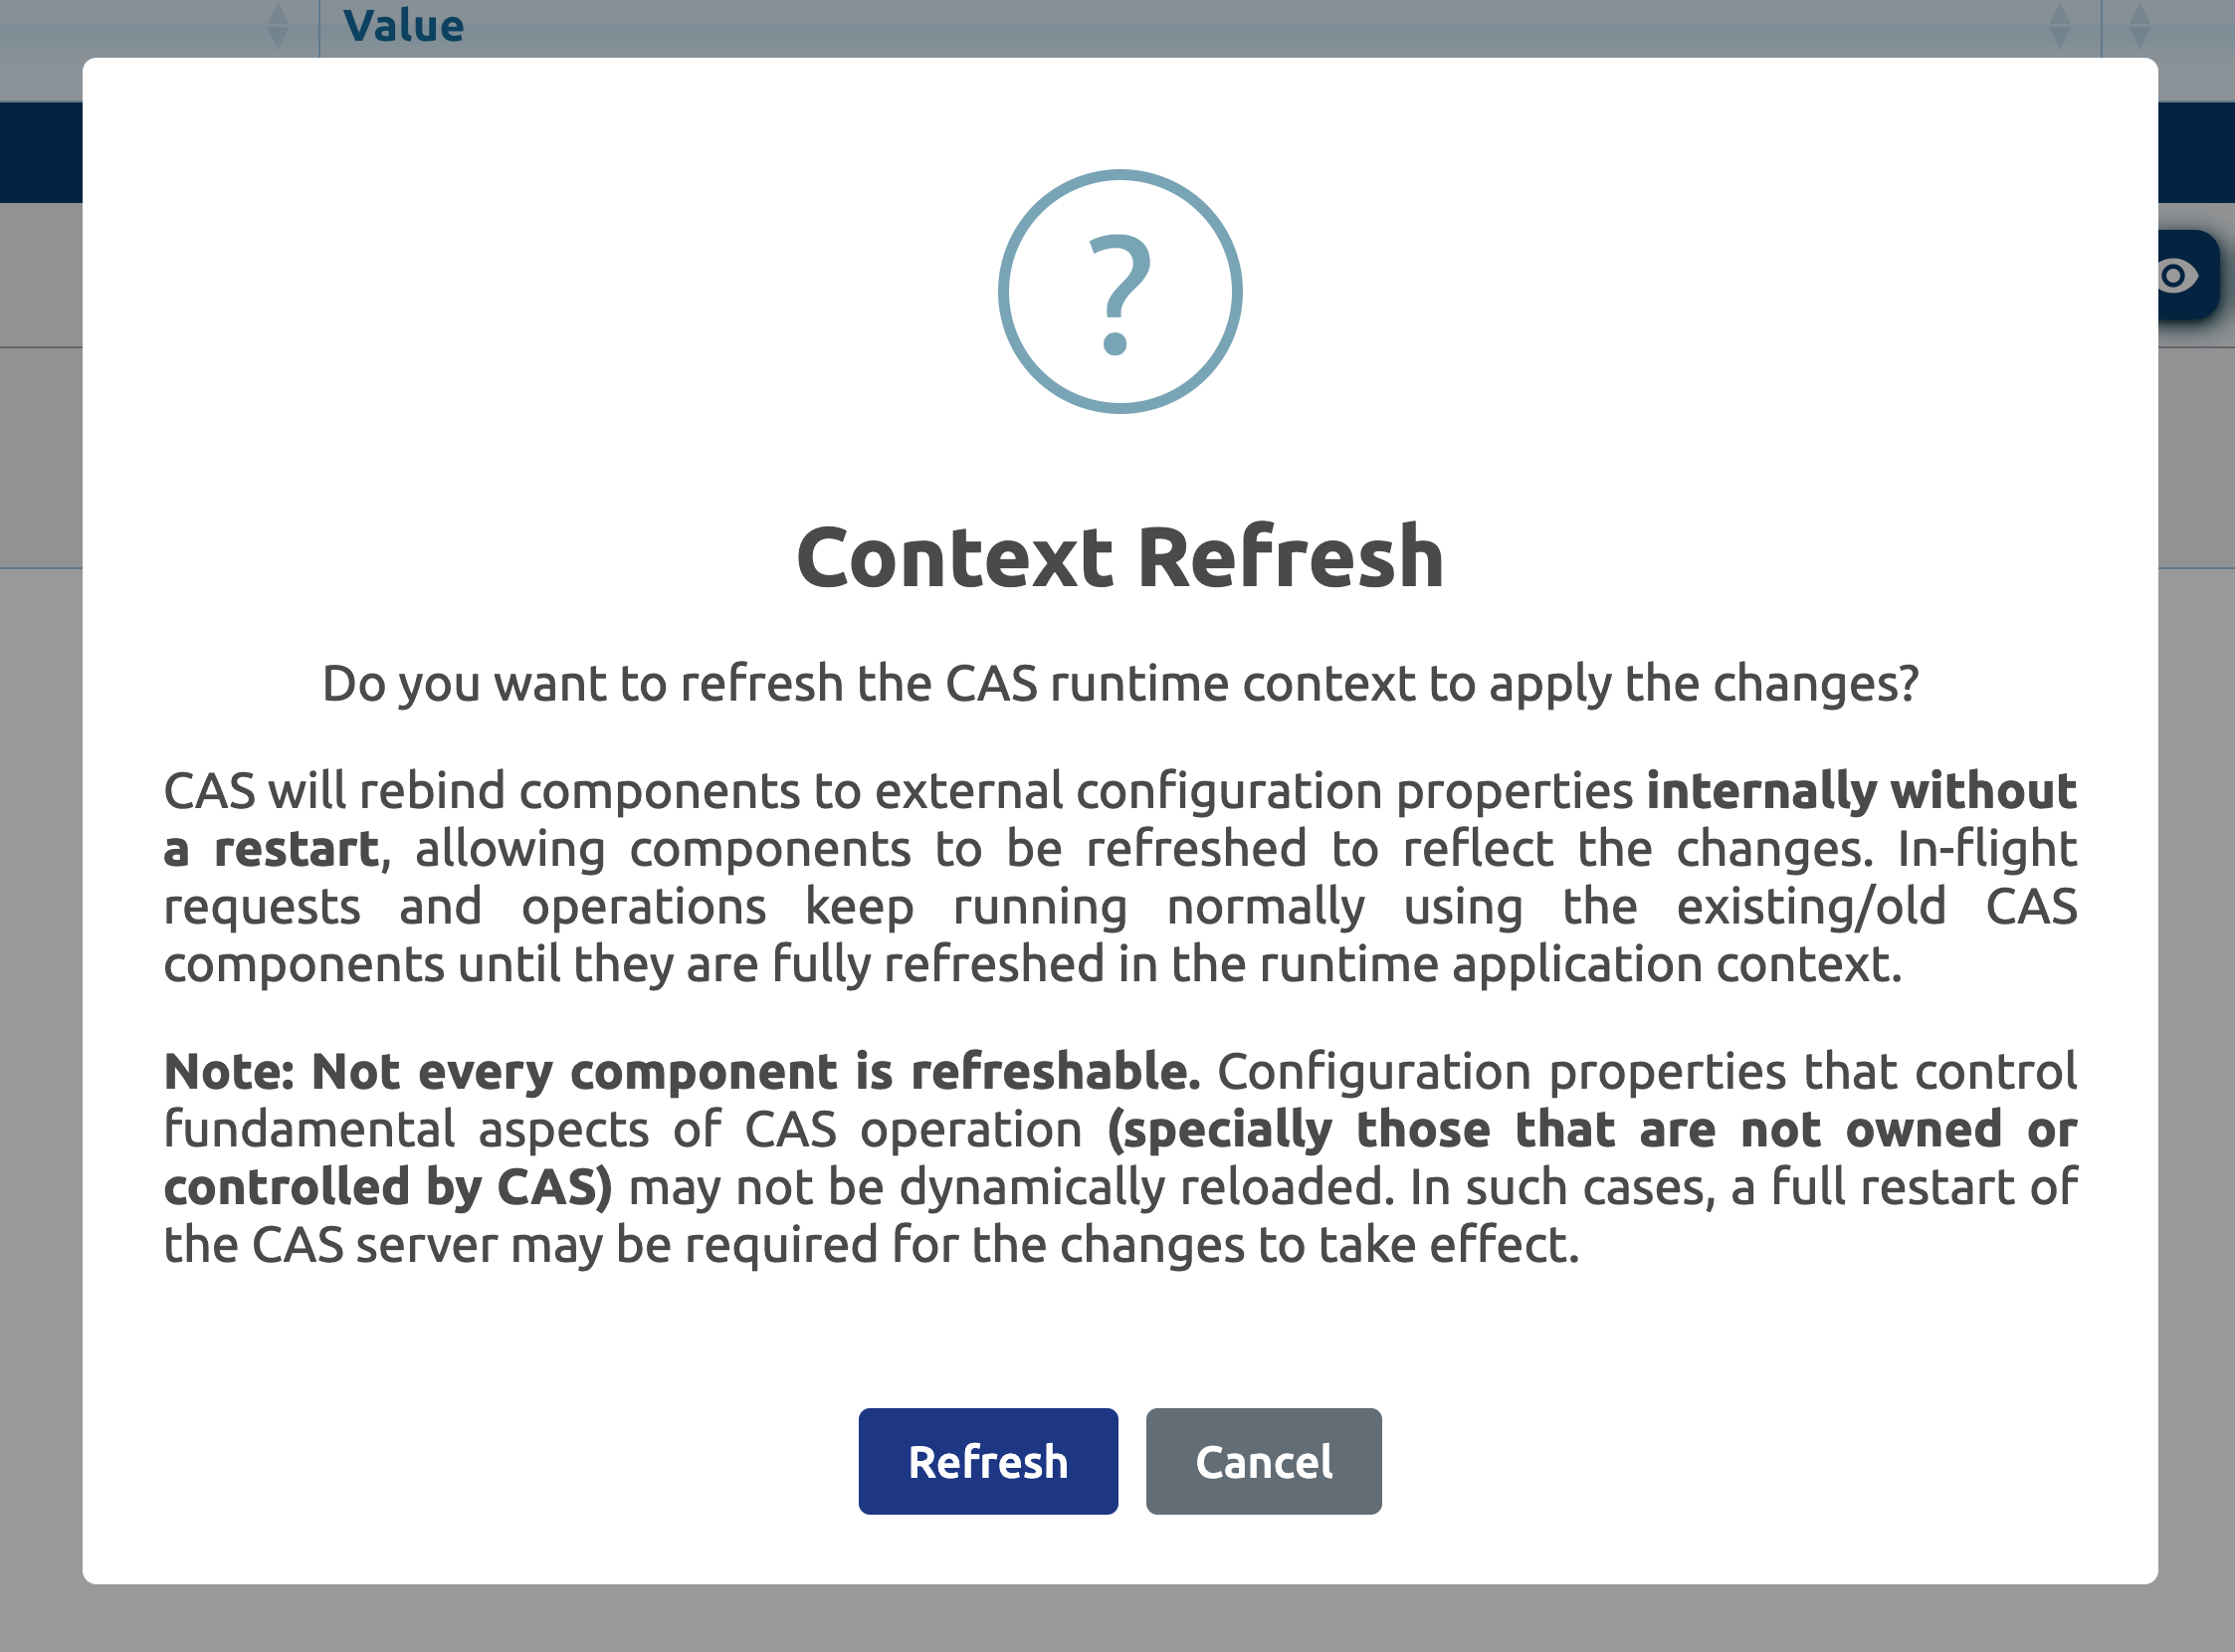Click sort arrows in the far-right column
This screenshot has width=2235, height=1652.
(2139, 25)
